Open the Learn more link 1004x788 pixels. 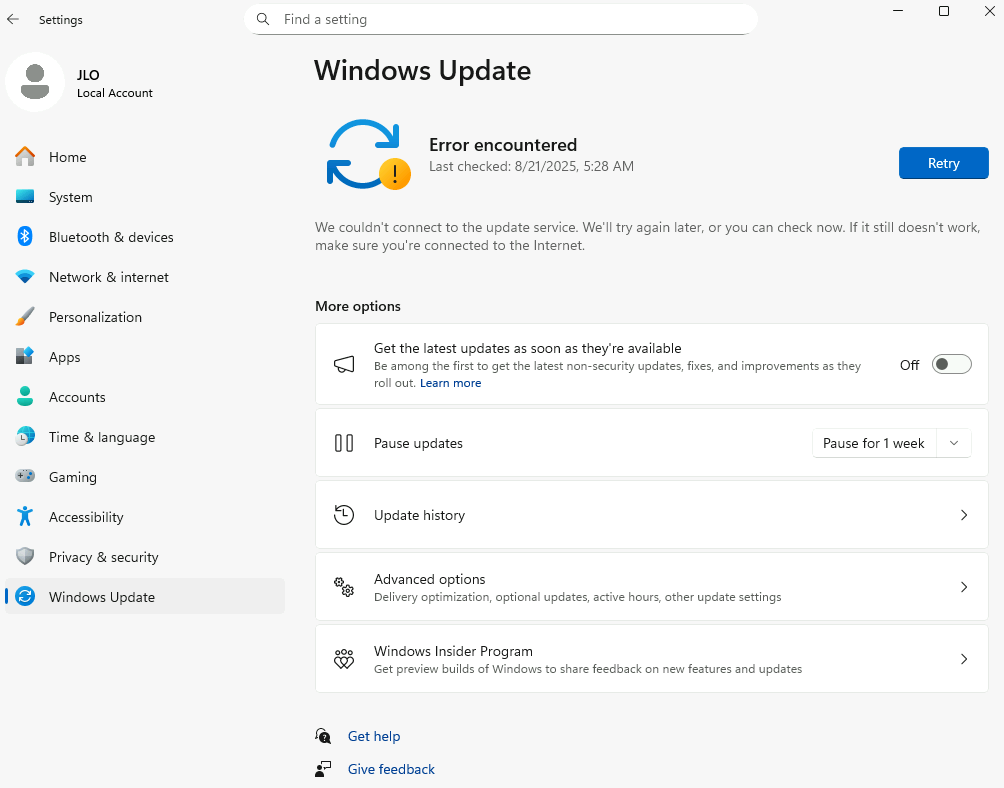450,383
